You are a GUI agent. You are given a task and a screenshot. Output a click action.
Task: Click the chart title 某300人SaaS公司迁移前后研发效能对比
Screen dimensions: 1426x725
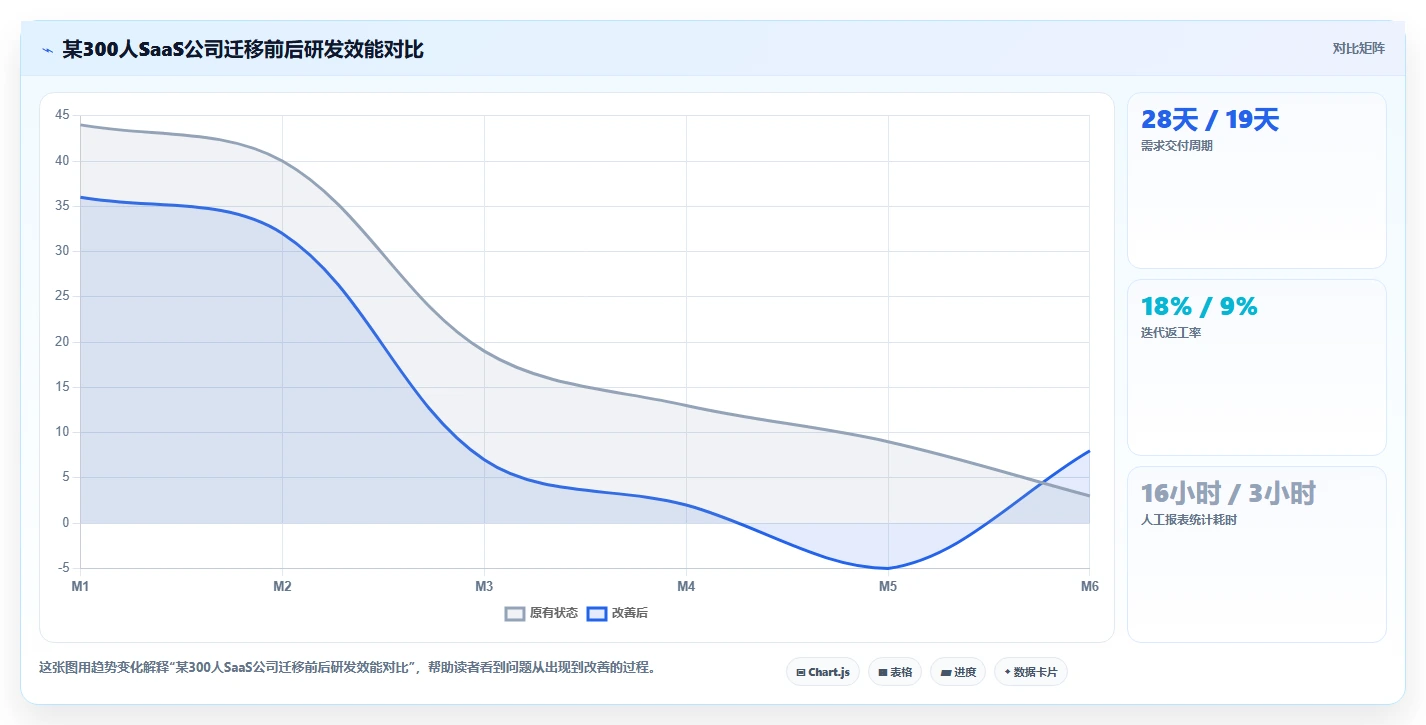[x=243, y=49]
